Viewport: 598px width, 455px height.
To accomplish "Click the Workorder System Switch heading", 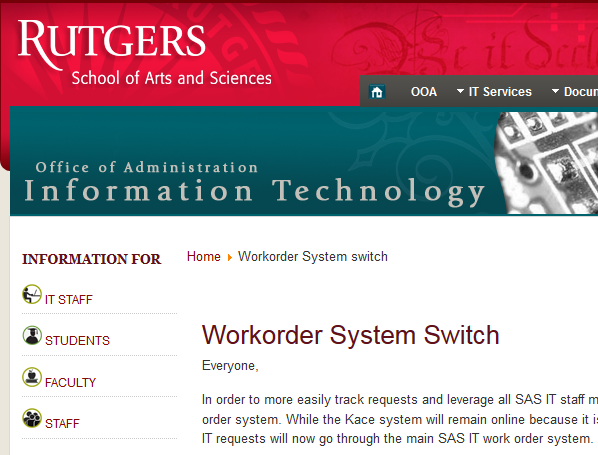I will click(x=350, y=335).
